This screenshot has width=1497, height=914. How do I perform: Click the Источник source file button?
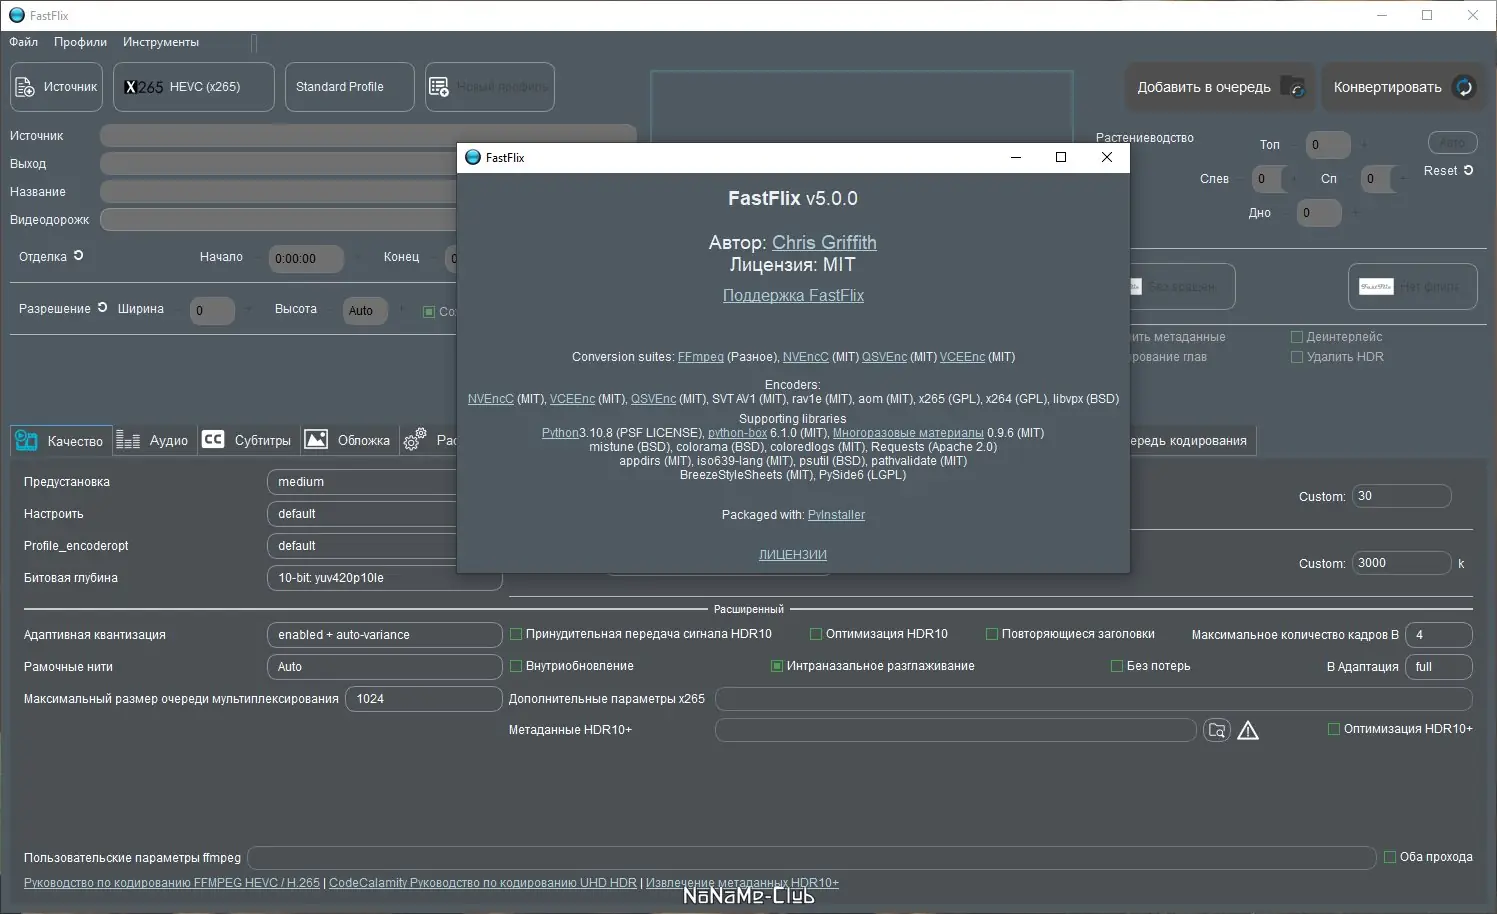coord(57,87)
